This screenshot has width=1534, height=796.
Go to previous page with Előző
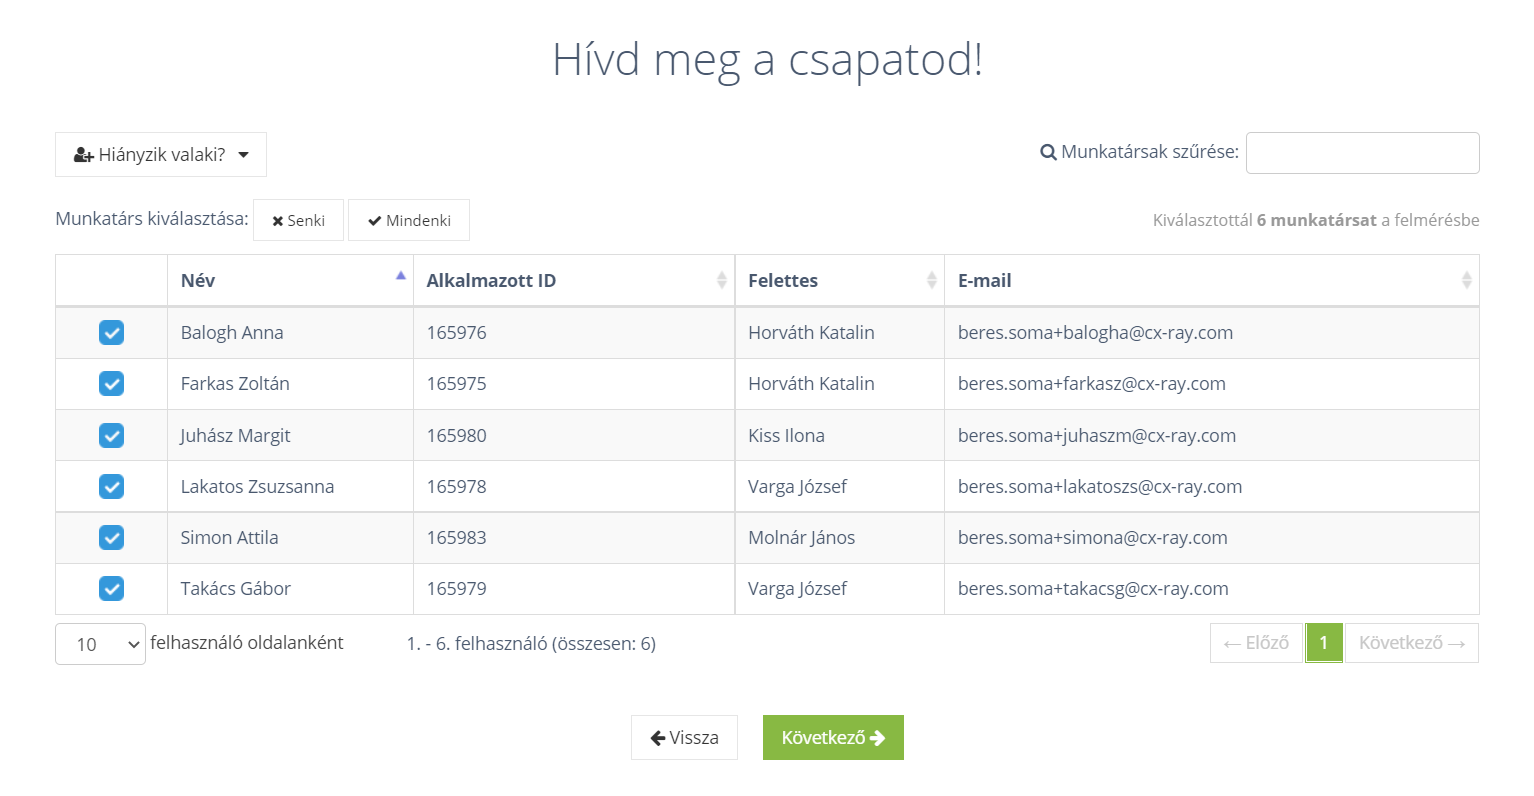[x=1256, y=643]
